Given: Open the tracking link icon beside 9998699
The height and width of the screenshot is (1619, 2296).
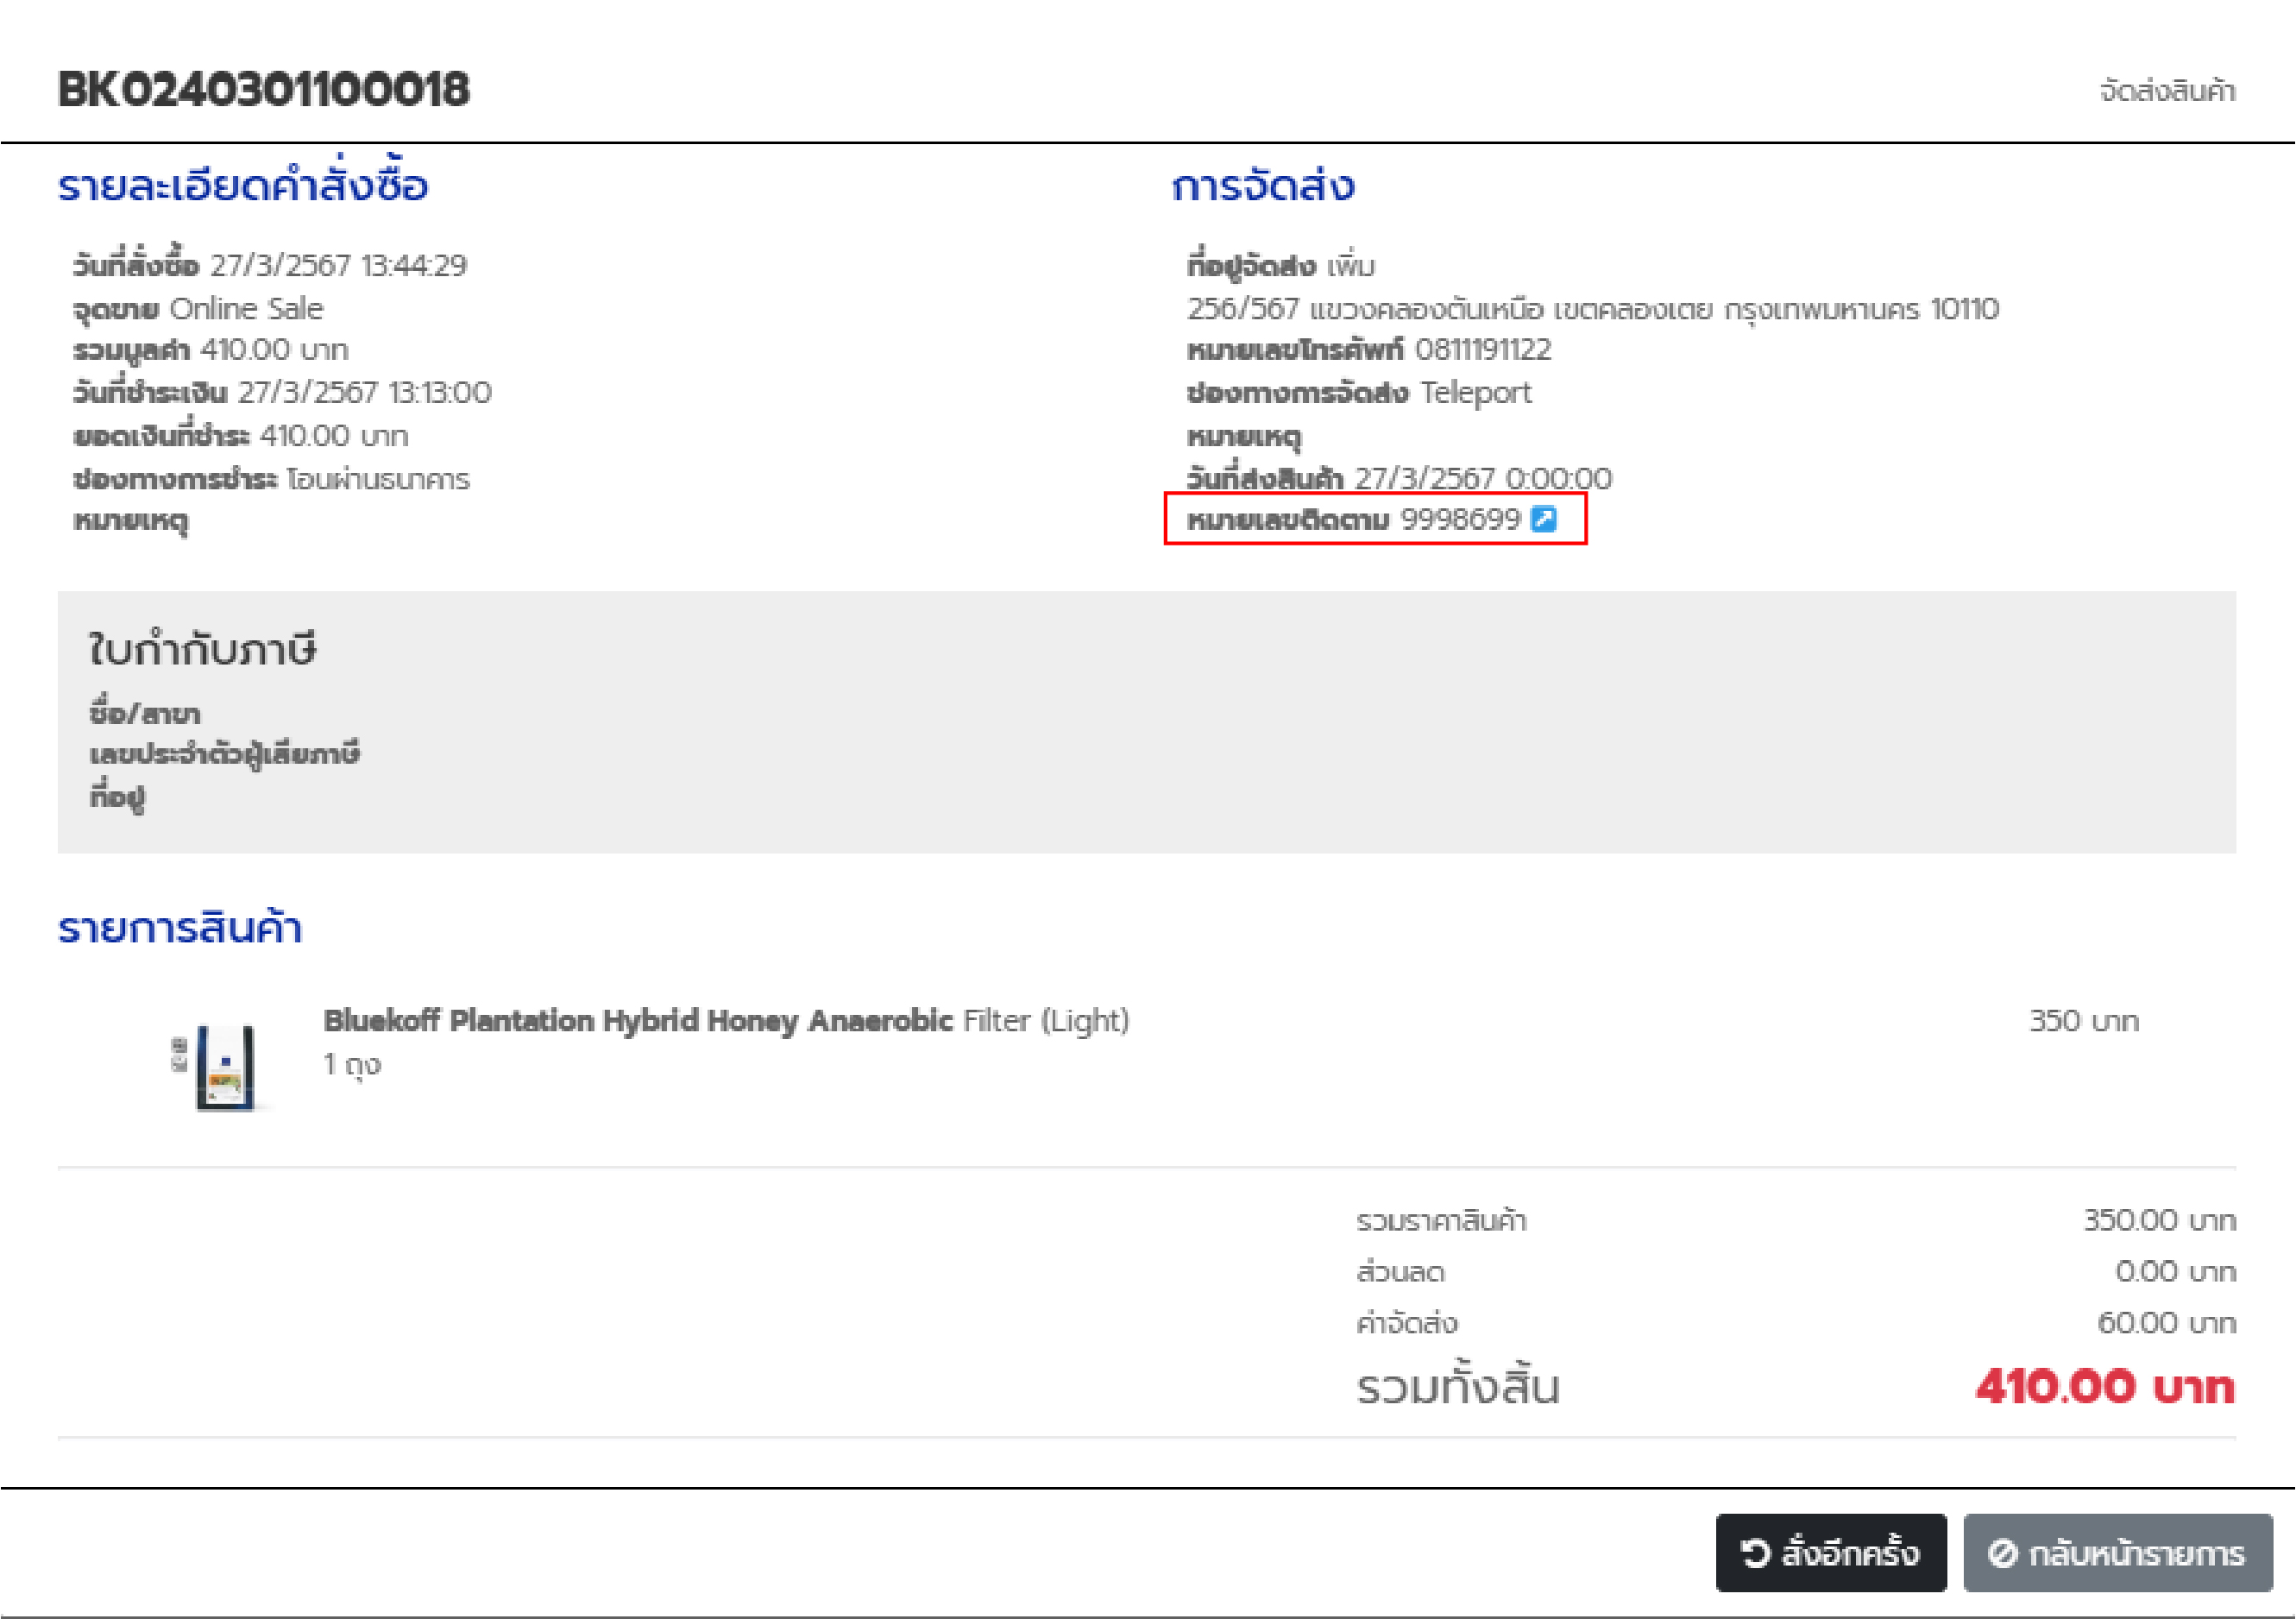Looking at the screenshot, I should 1543,519.
